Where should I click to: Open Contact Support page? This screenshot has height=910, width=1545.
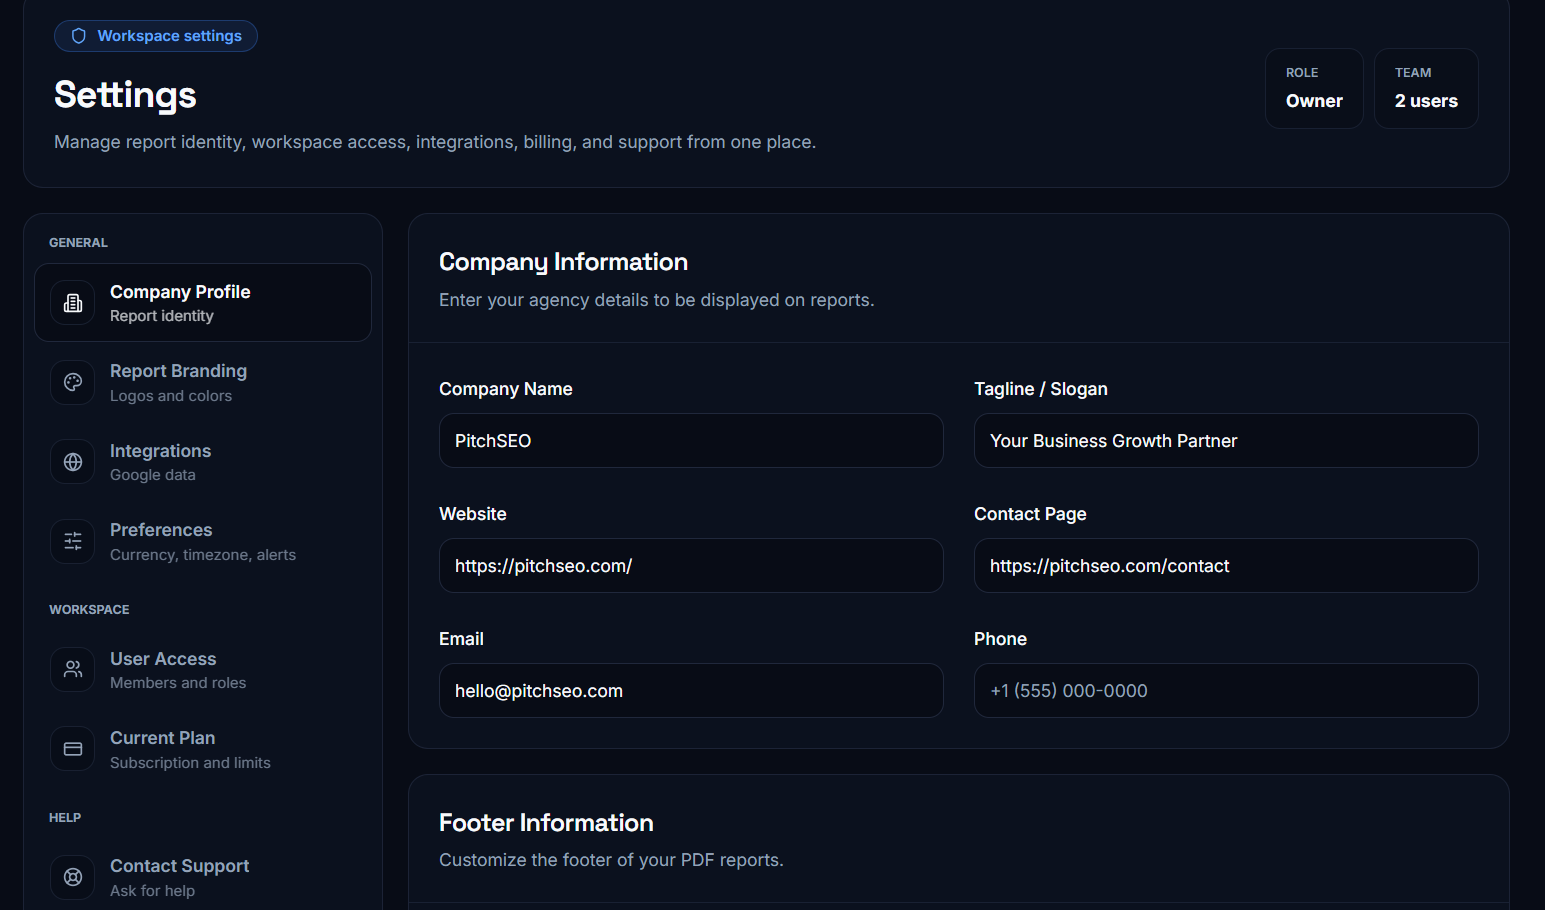[203, 877]
